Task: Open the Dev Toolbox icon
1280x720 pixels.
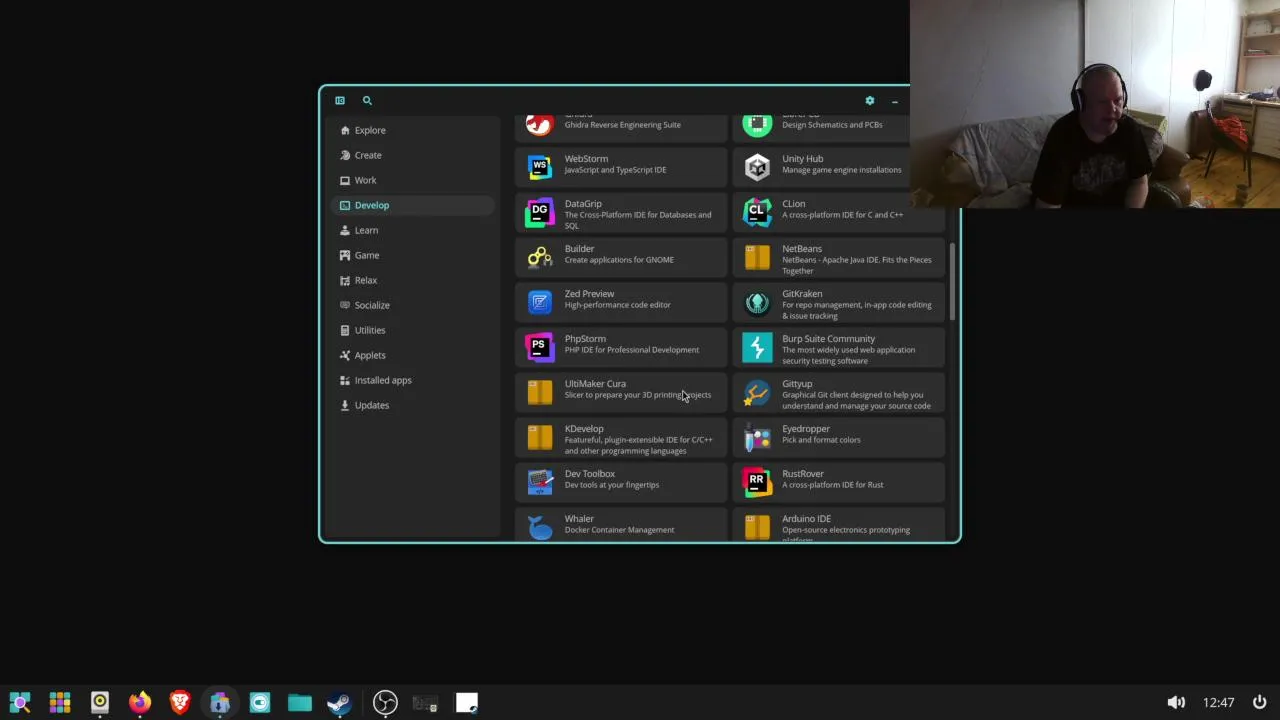Action: tap(540, 482)
